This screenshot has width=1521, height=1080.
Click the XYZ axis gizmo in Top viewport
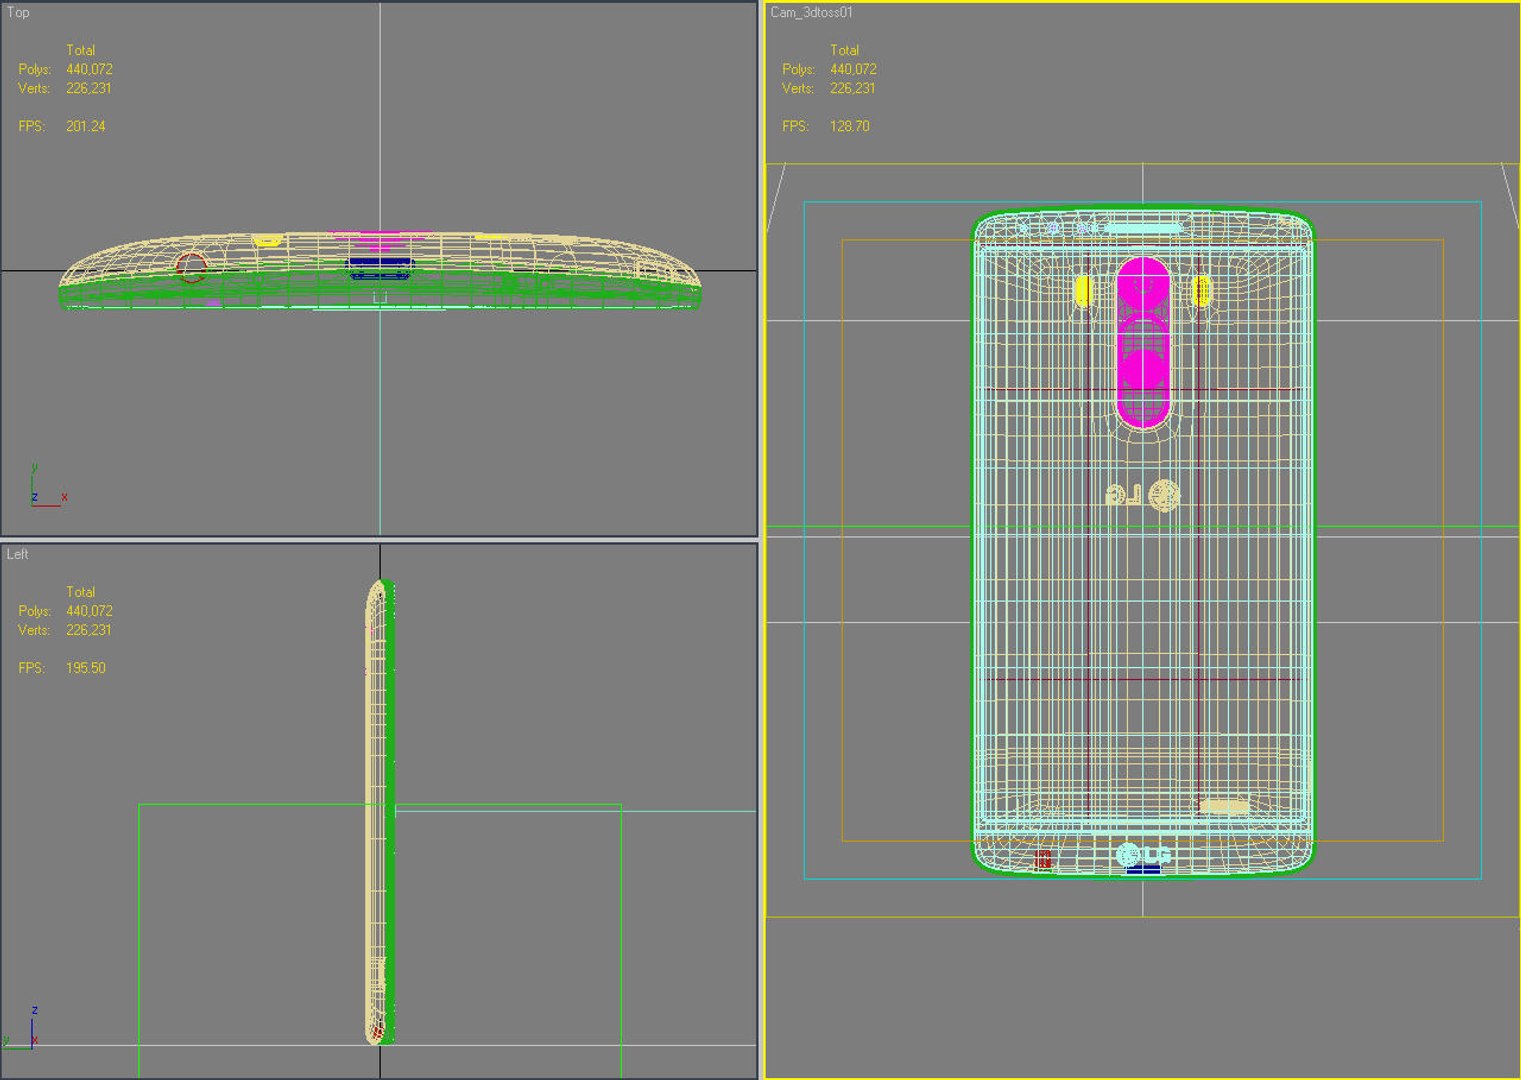pos(47,487)
